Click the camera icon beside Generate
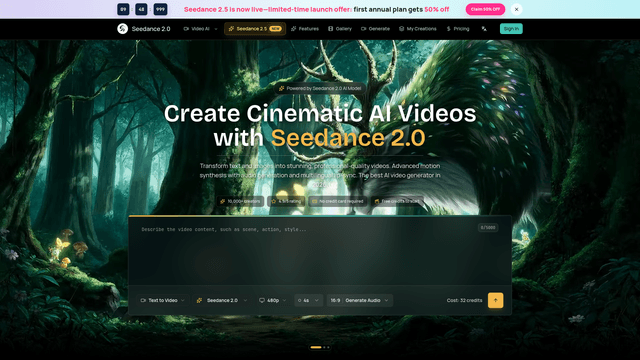Image resolution: width=640 pixels, height=360 pixels. click(x=364, y=29)
